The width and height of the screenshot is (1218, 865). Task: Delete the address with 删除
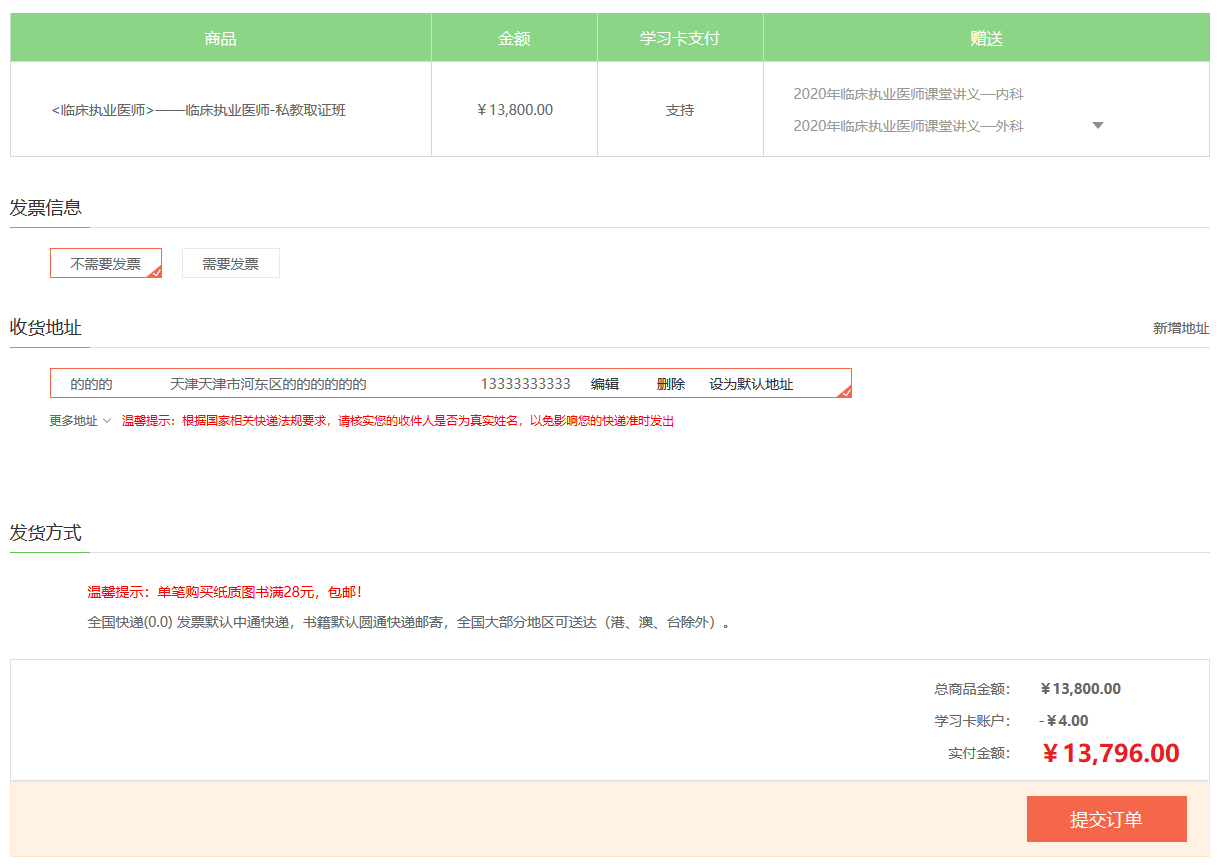click(671, 384)
